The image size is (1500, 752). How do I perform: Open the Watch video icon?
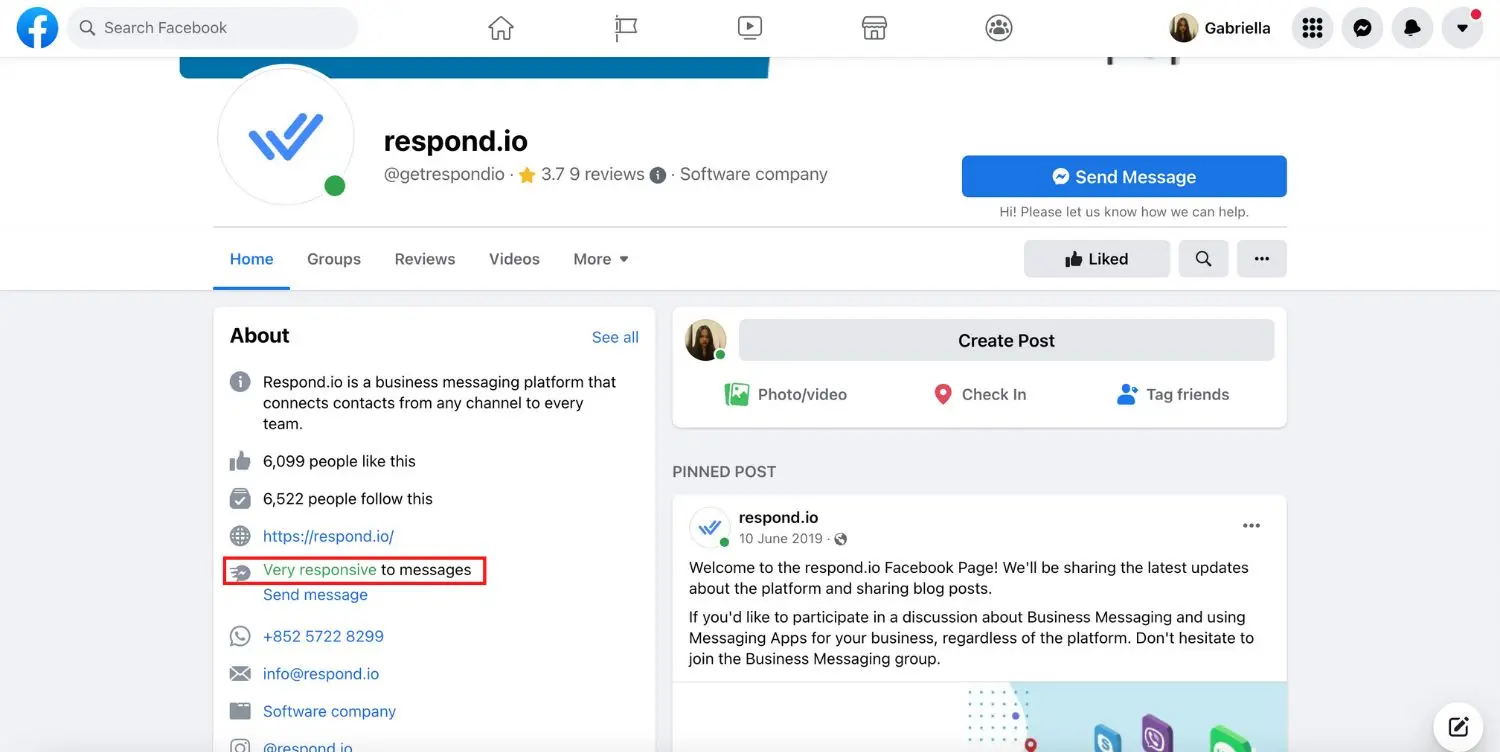[x=750, y=28]
